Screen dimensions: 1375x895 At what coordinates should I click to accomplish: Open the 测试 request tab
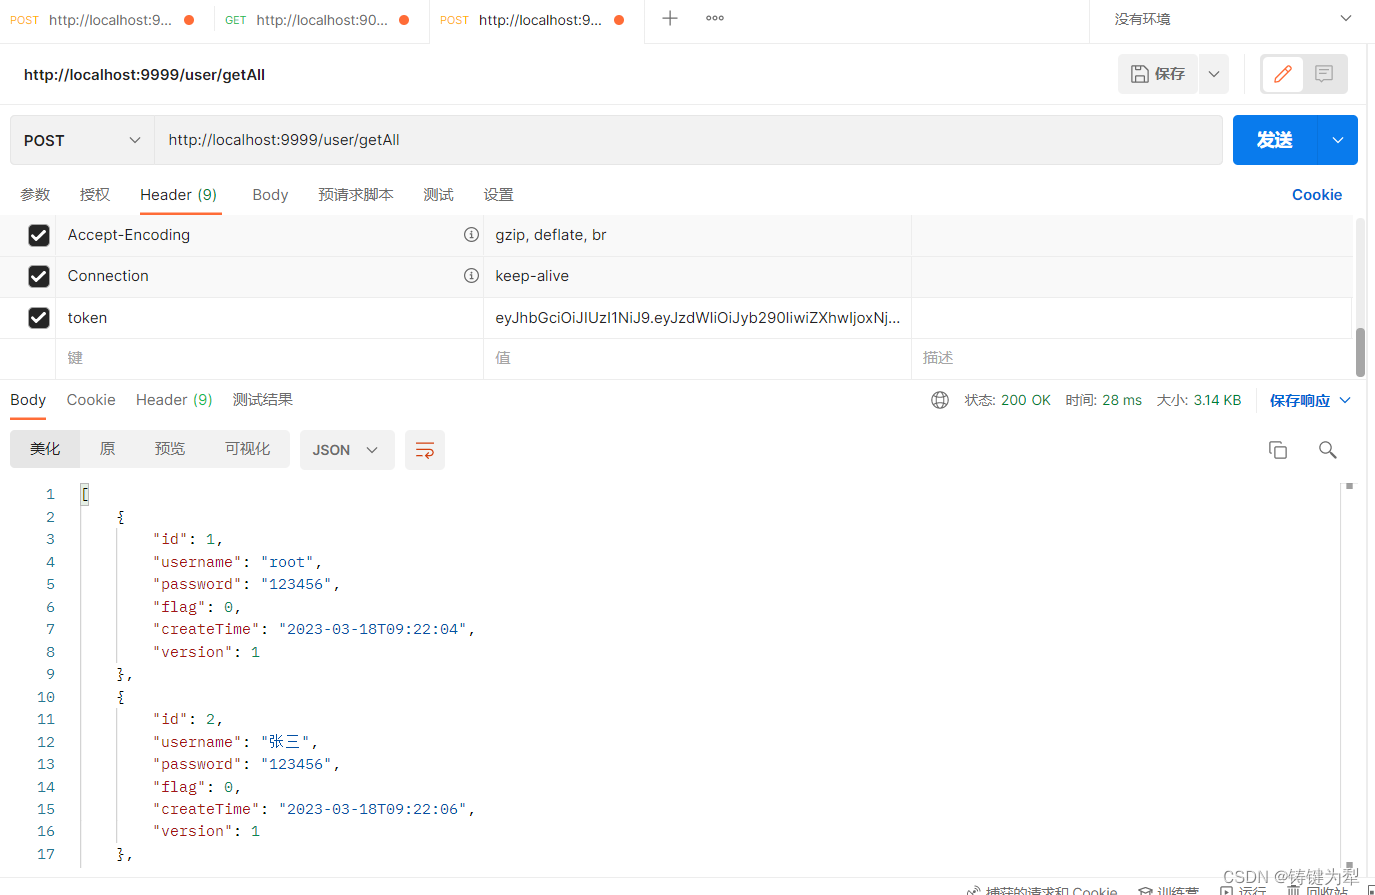(x=438, y=195)
